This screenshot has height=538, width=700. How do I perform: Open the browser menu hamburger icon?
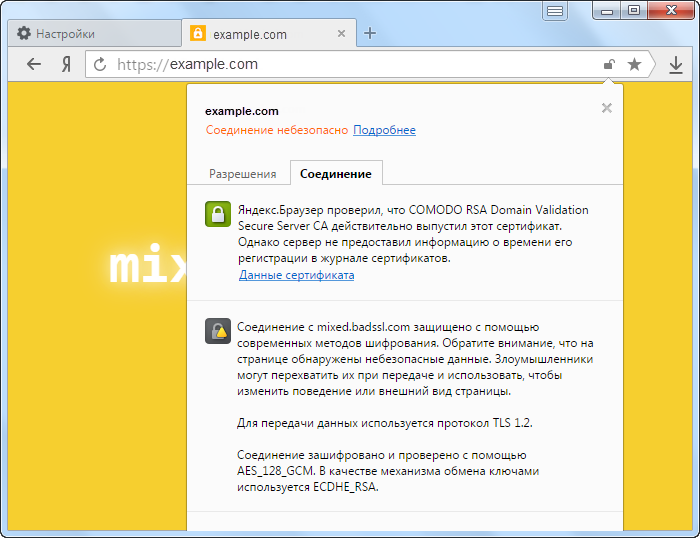tap(555, 11)
